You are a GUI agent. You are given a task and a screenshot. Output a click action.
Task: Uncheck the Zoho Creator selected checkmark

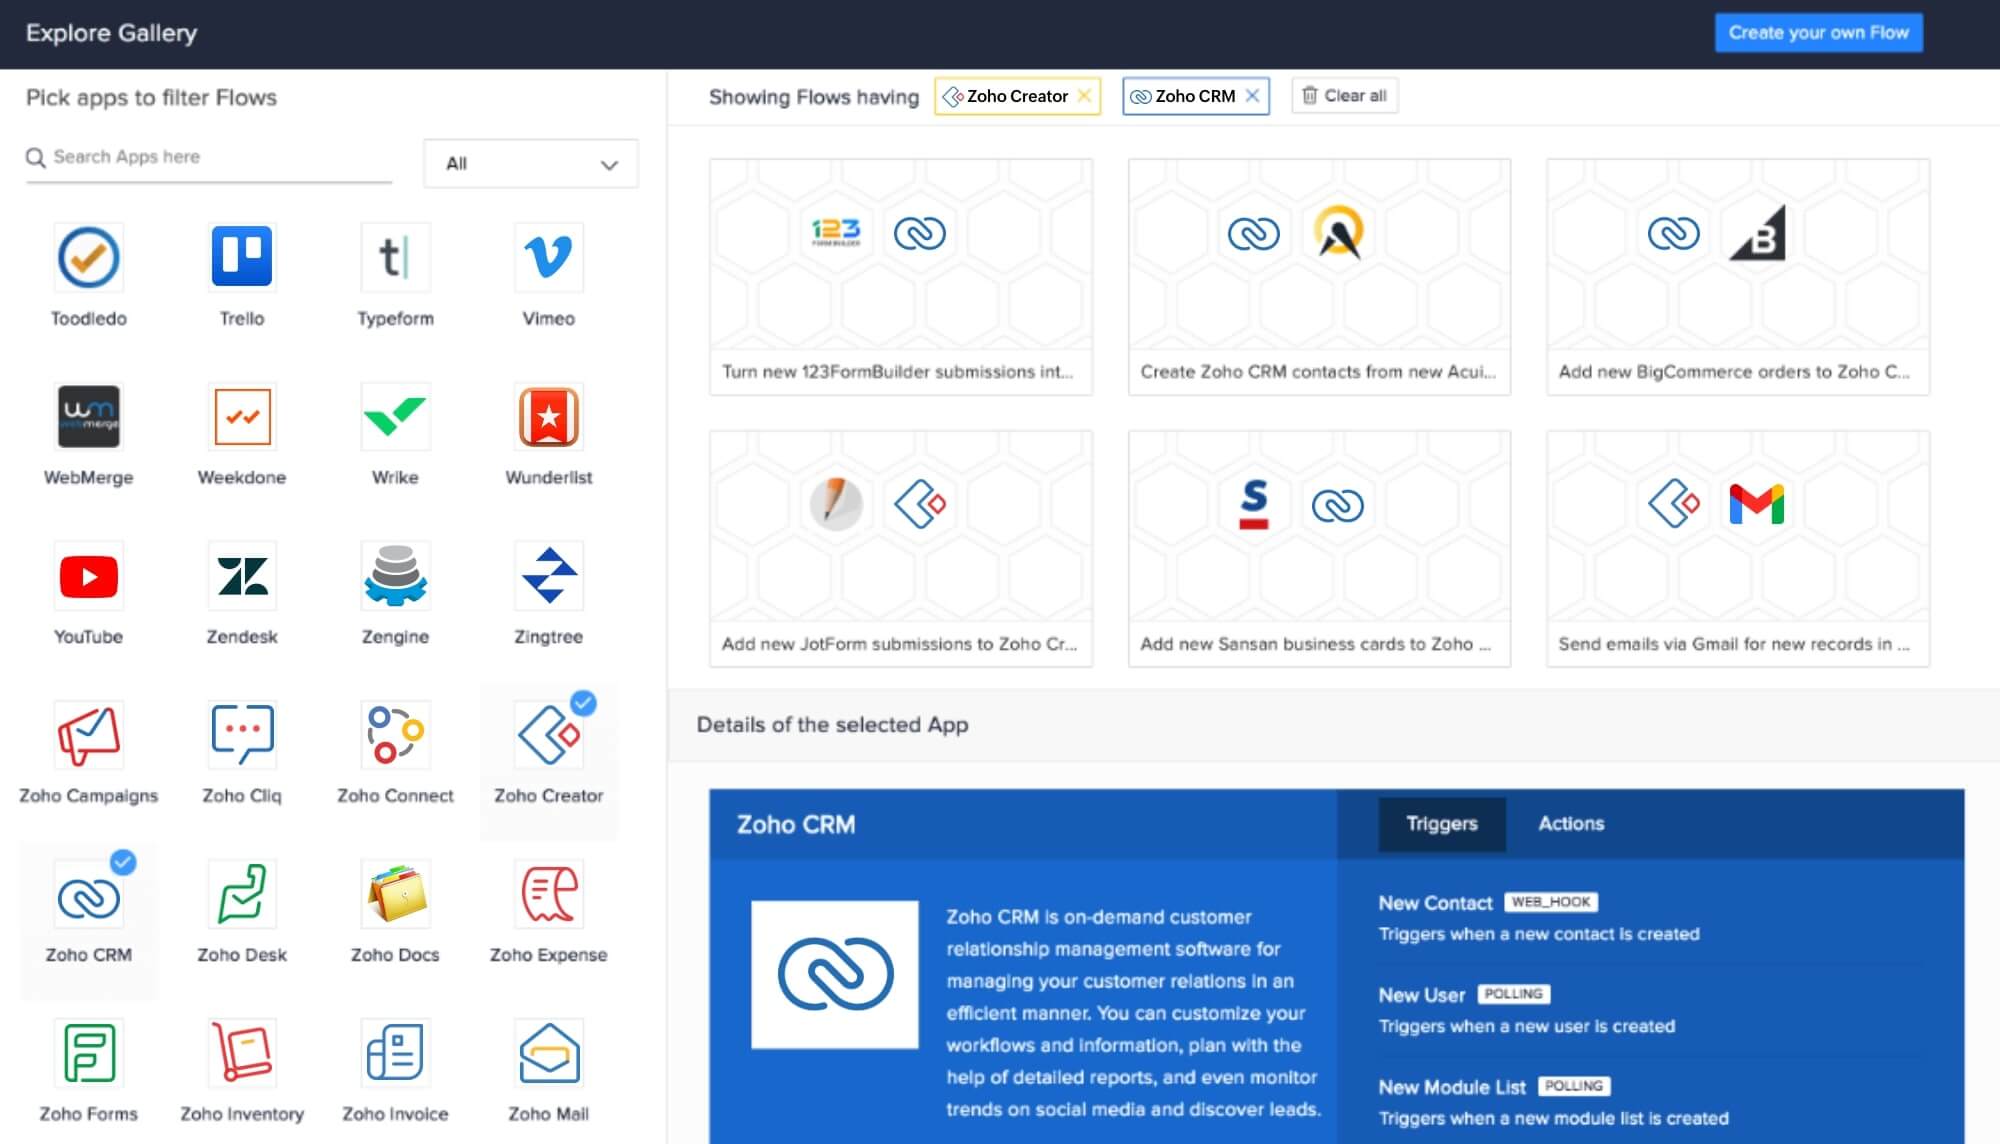pyautogui.click(x=583, y=704)
